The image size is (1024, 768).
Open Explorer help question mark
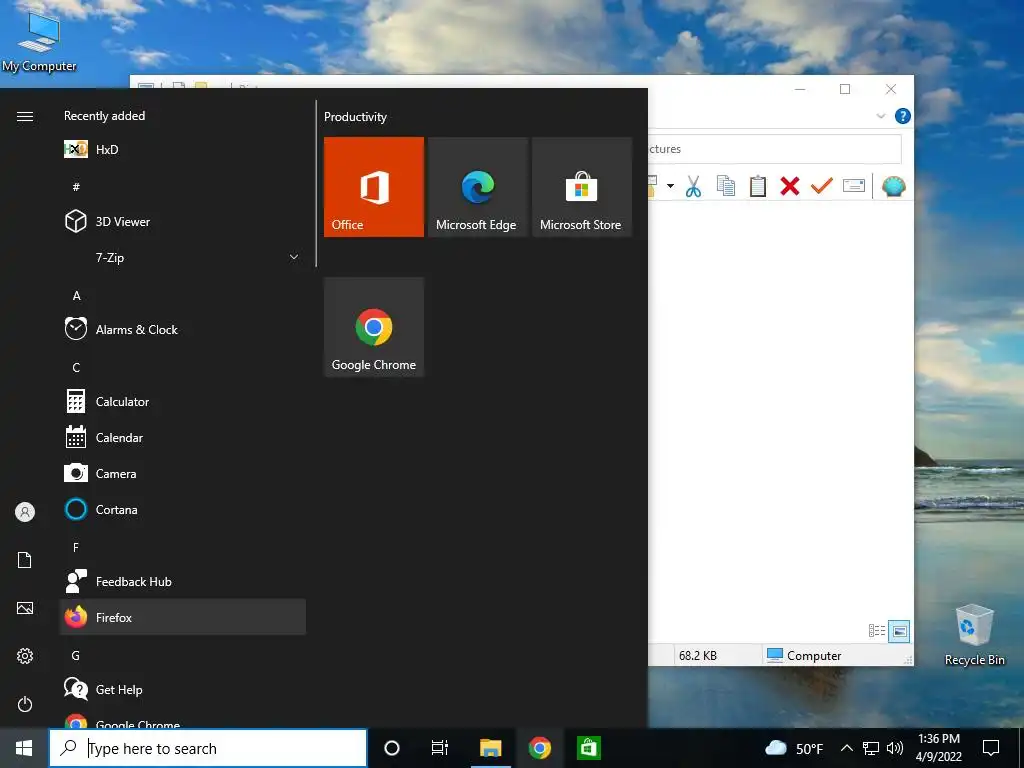pyautogui.click(x=903, y=116)
